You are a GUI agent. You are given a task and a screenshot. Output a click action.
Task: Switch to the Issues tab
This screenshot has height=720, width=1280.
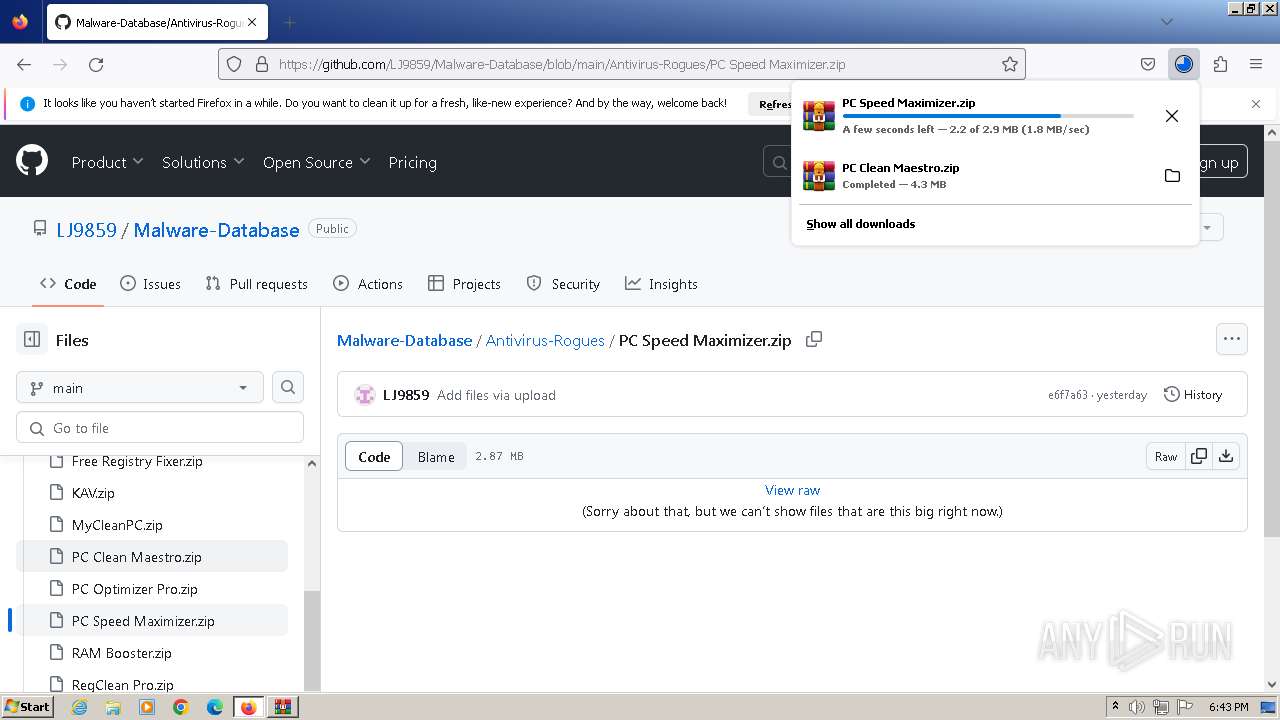point(150,284)
